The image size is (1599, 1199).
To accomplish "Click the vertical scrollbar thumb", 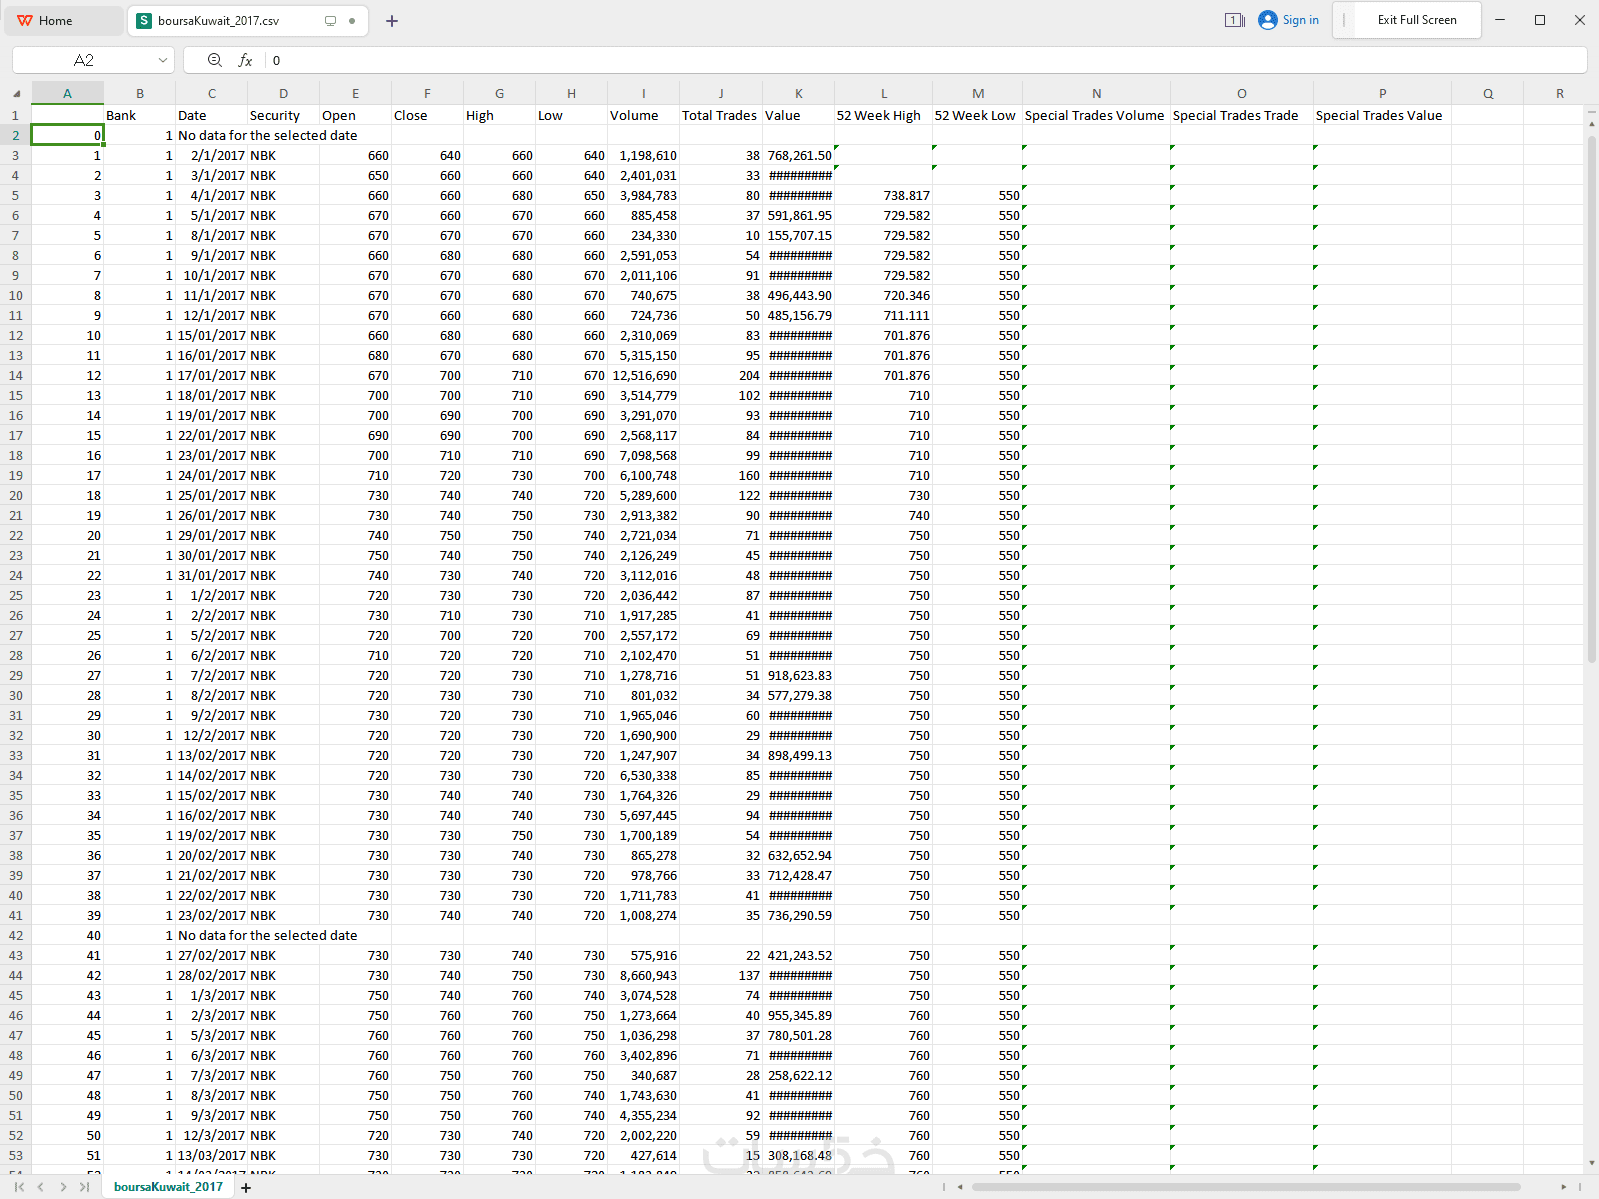I will [1592, 400].
